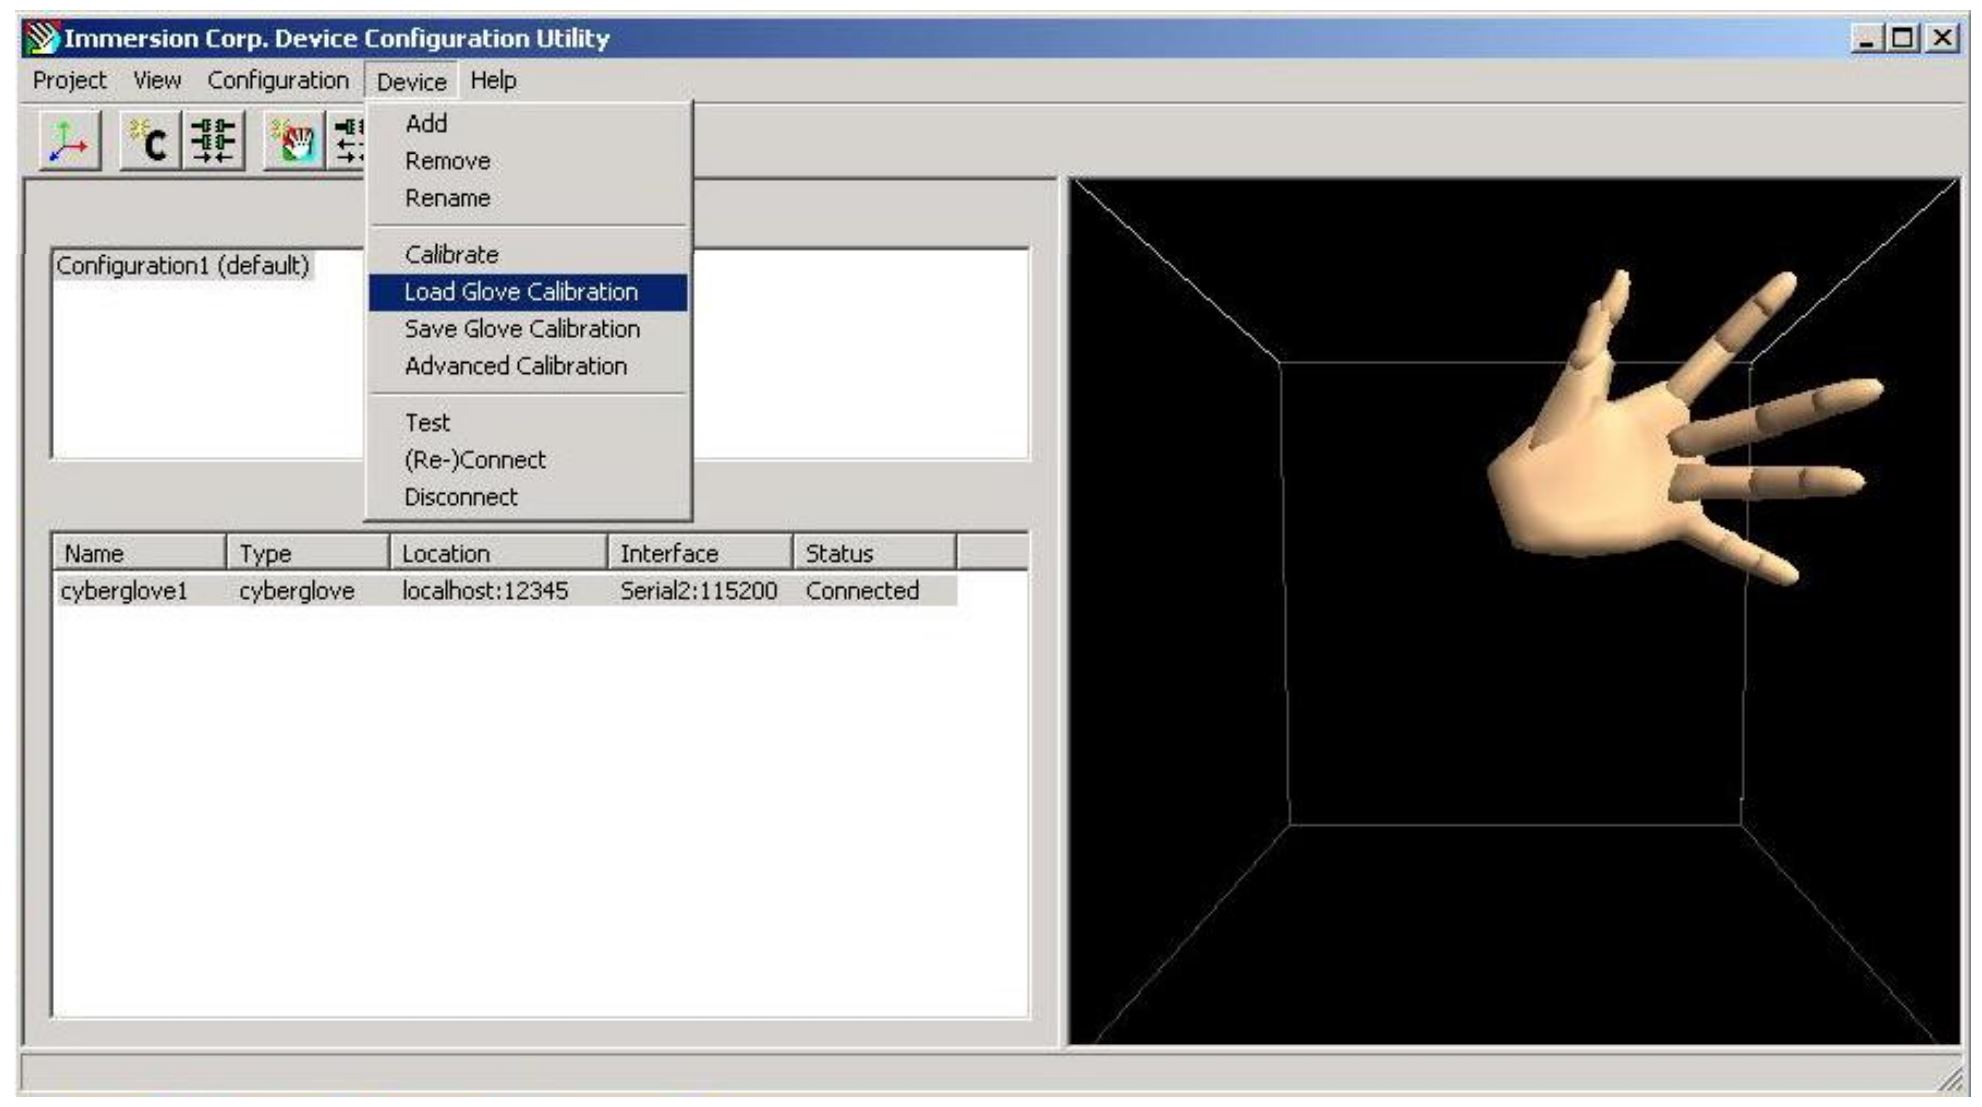Viewport: 1982px width, 1107px height.
Task: Click the Status column header
Action: (x=875, y=553)
